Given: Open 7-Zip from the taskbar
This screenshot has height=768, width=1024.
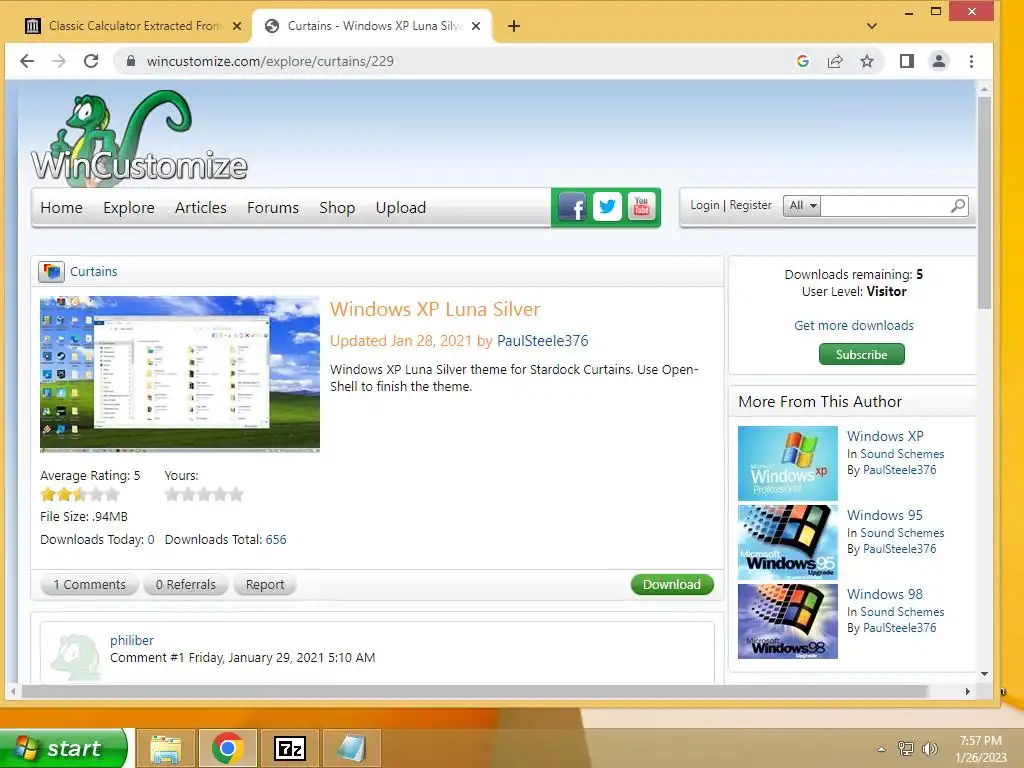Looking at the screenshot, I should click(290, 748).
